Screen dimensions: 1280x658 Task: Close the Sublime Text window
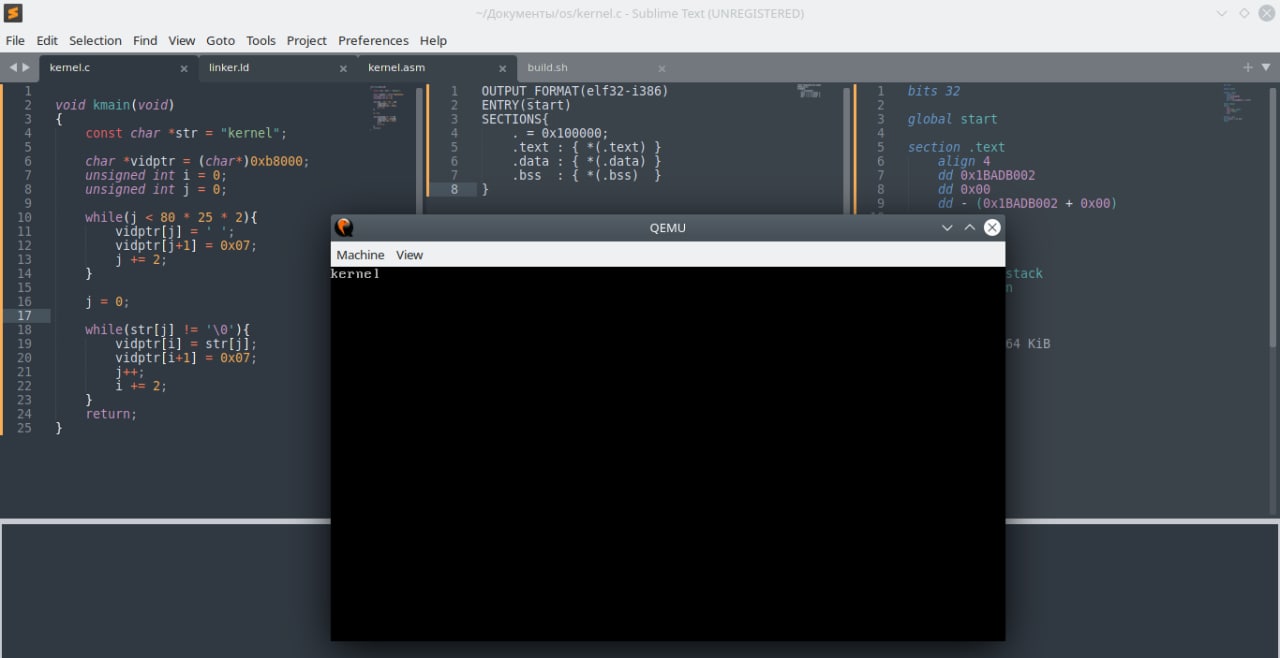click(x=1266, y=14)
